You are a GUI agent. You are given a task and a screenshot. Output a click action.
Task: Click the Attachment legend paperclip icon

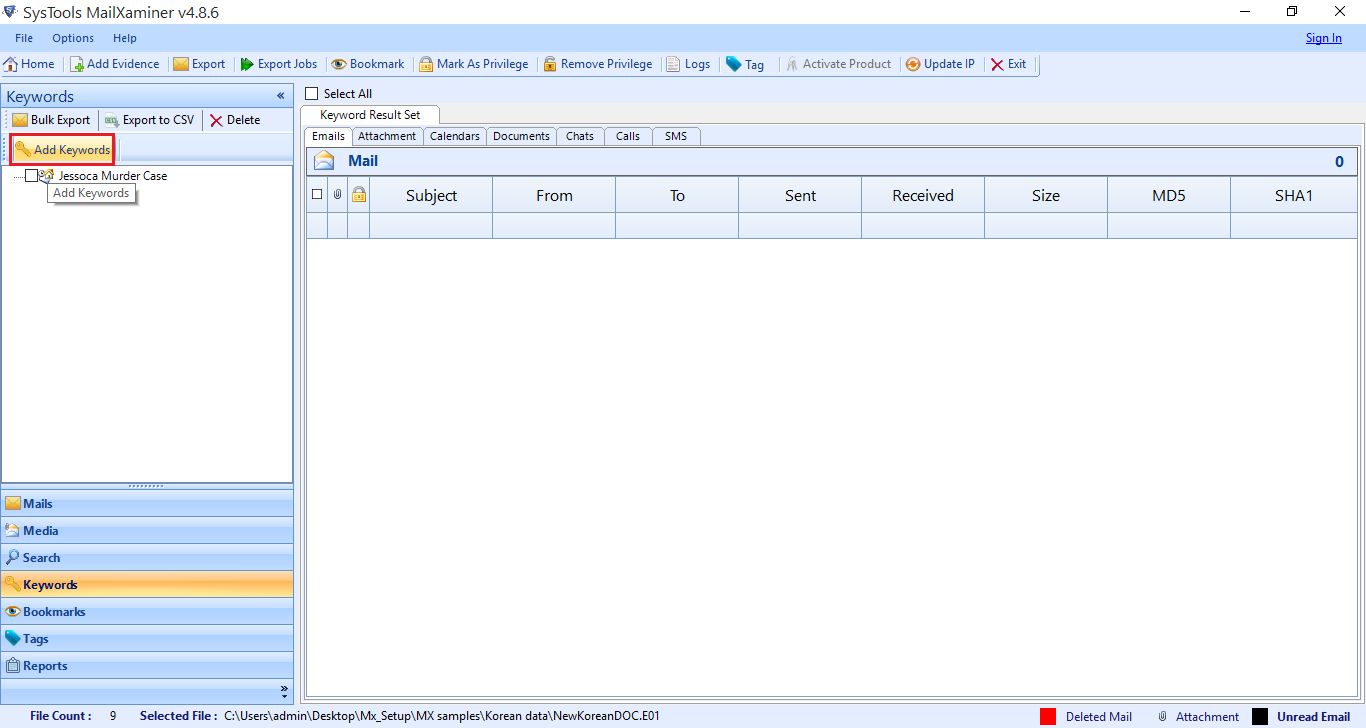tap(1163, 716)
